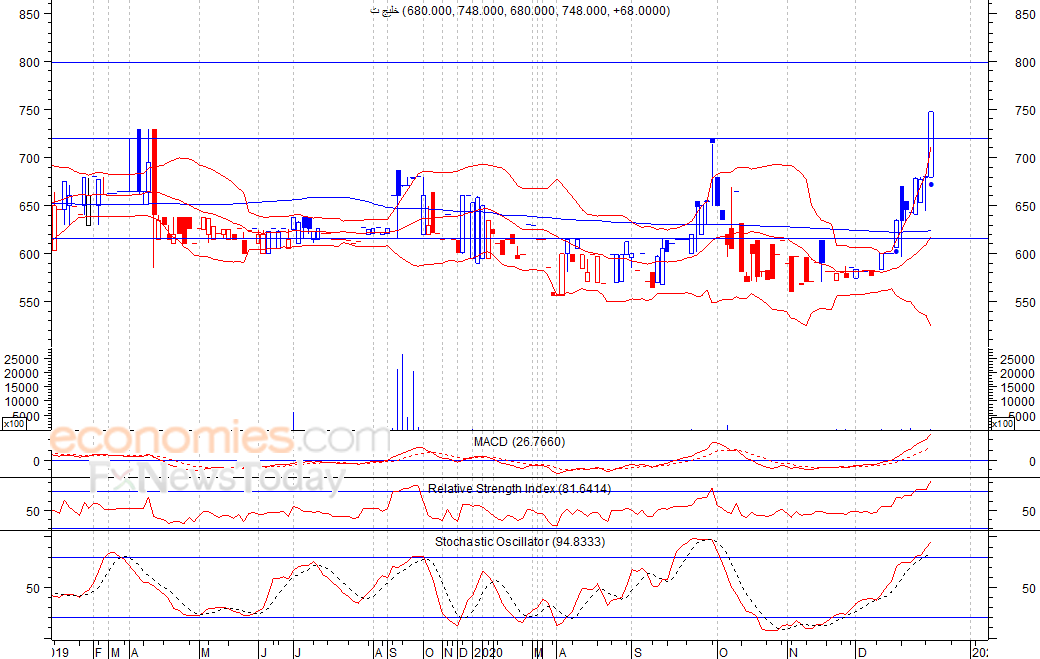Image resolution: width=1040 pixels, height=659 pixels.
Task: Click the Stochastic Oscillator (94.8333) label
Action: pyautogui.click(x=519, y=542)
